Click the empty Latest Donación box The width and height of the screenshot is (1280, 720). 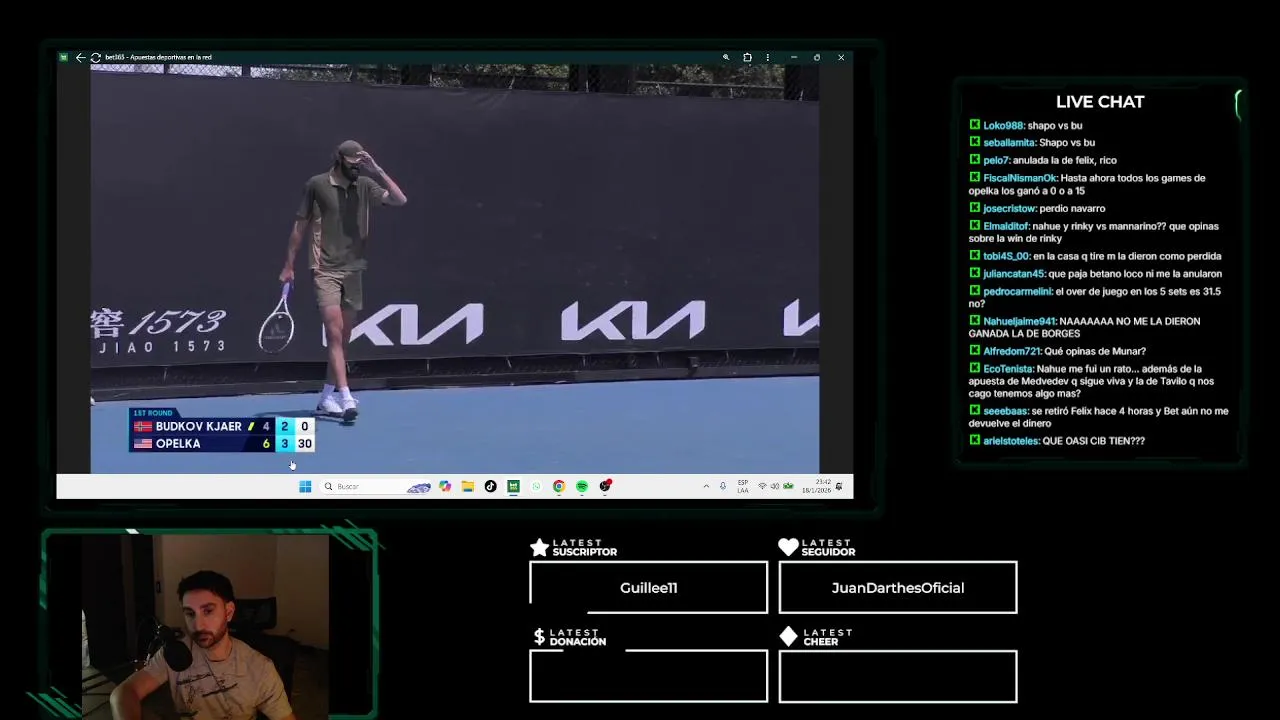[x=649, y=676]
